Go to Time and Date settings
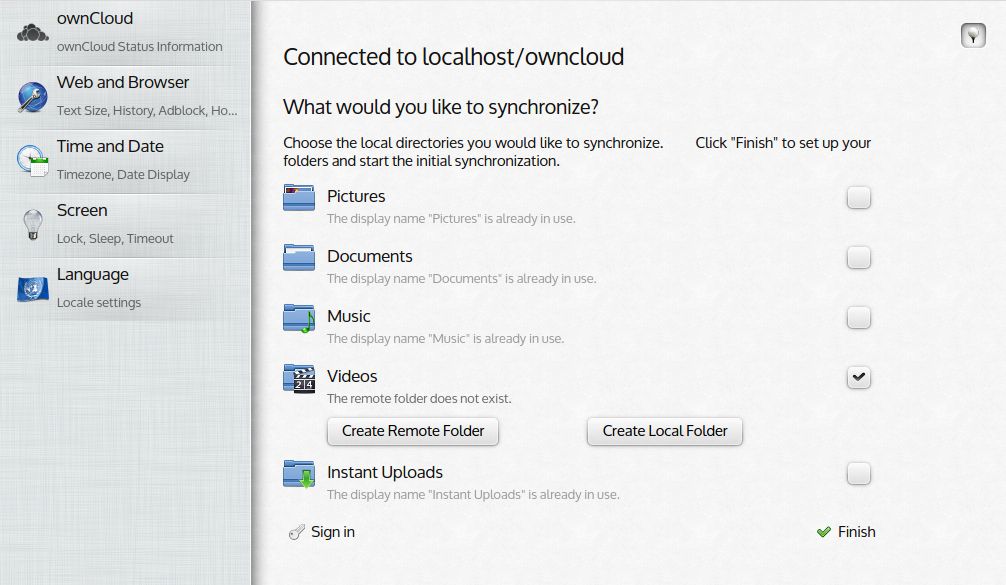This screenshot has height=585, width=1006. 126,161
